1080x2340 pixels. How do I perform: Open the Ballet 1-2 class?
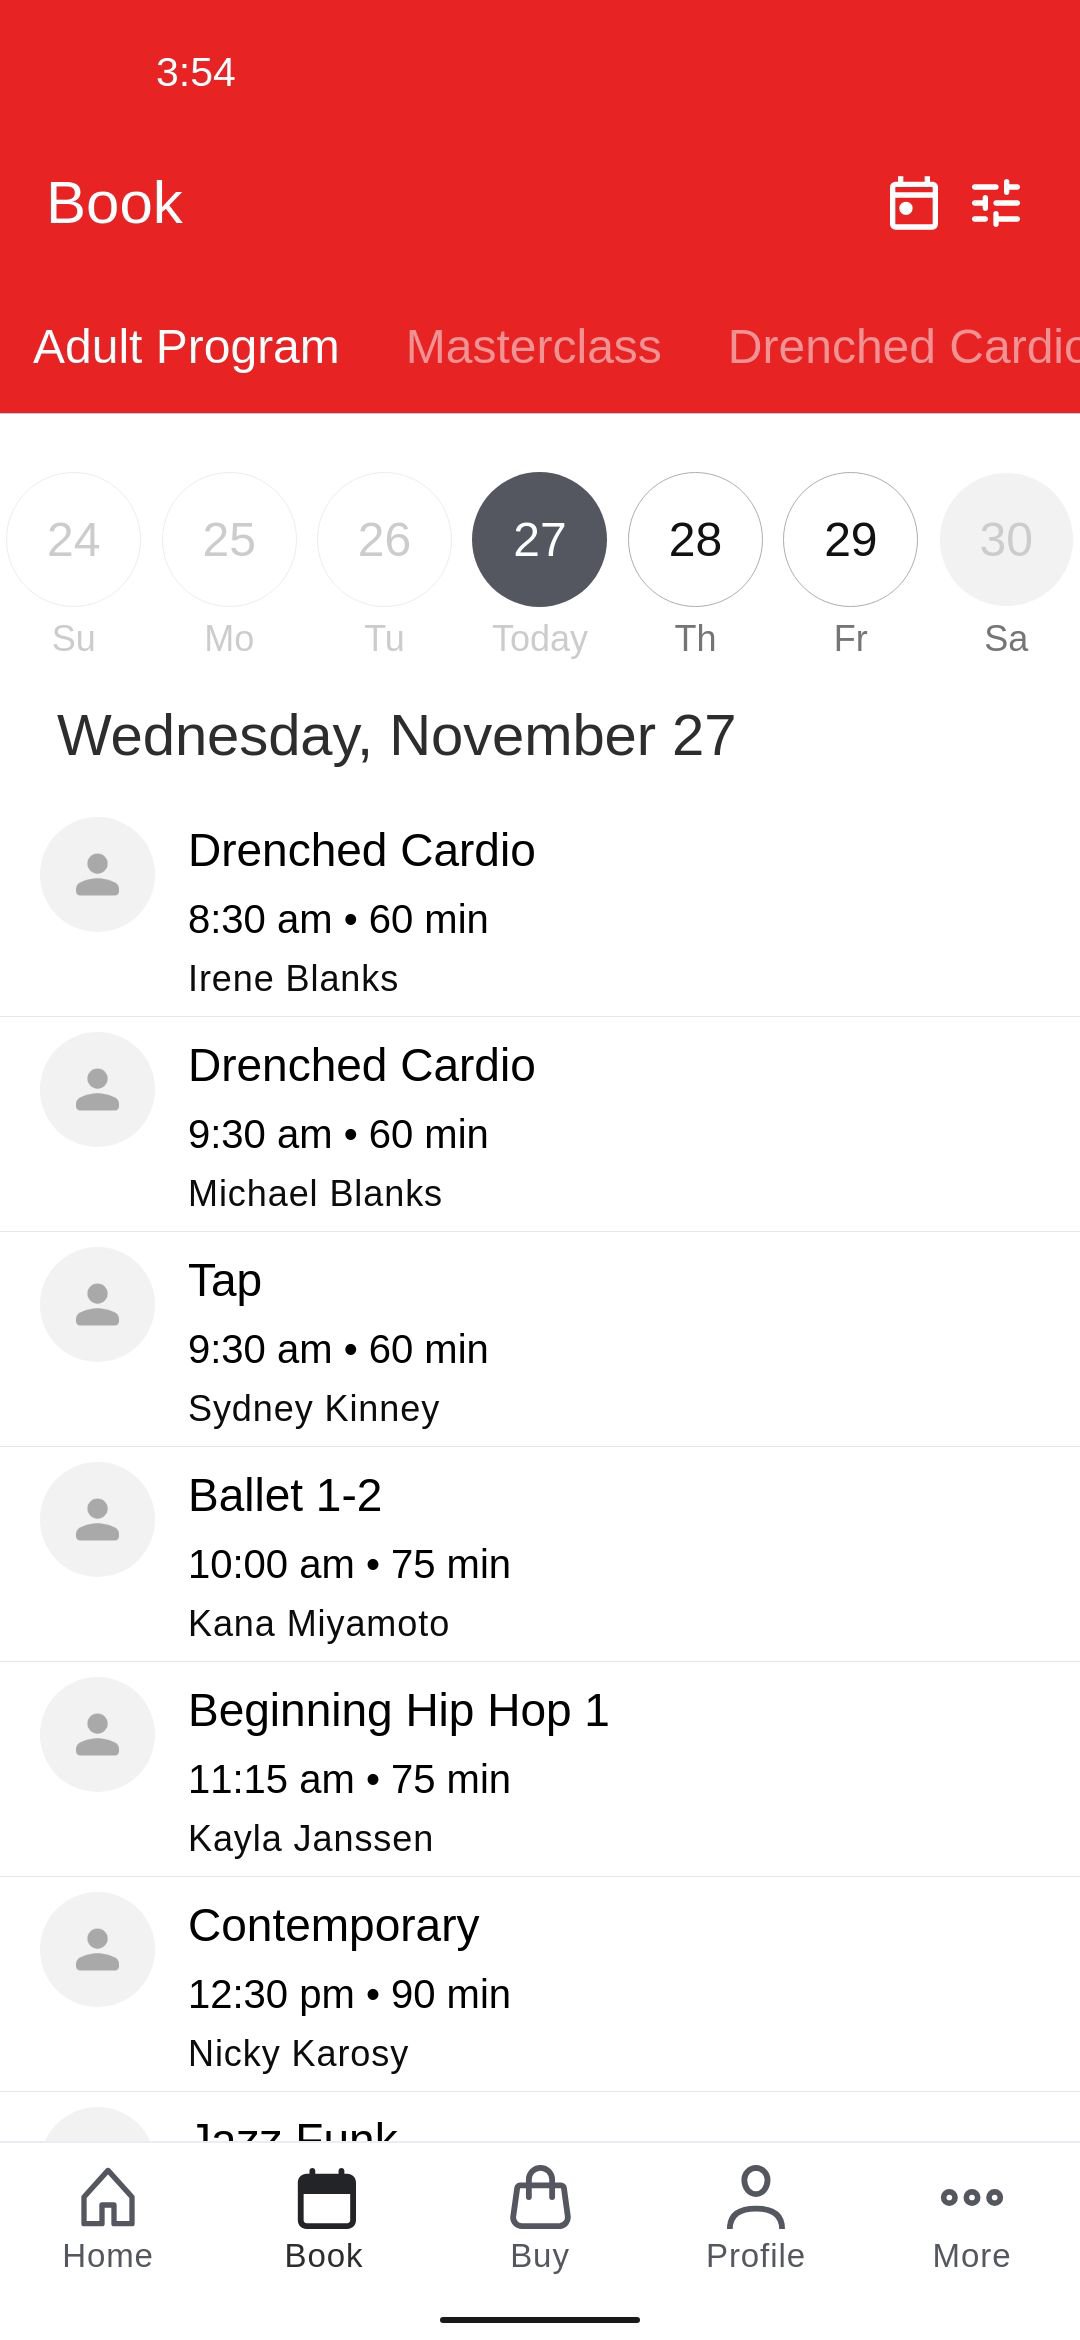point(540,1555)
